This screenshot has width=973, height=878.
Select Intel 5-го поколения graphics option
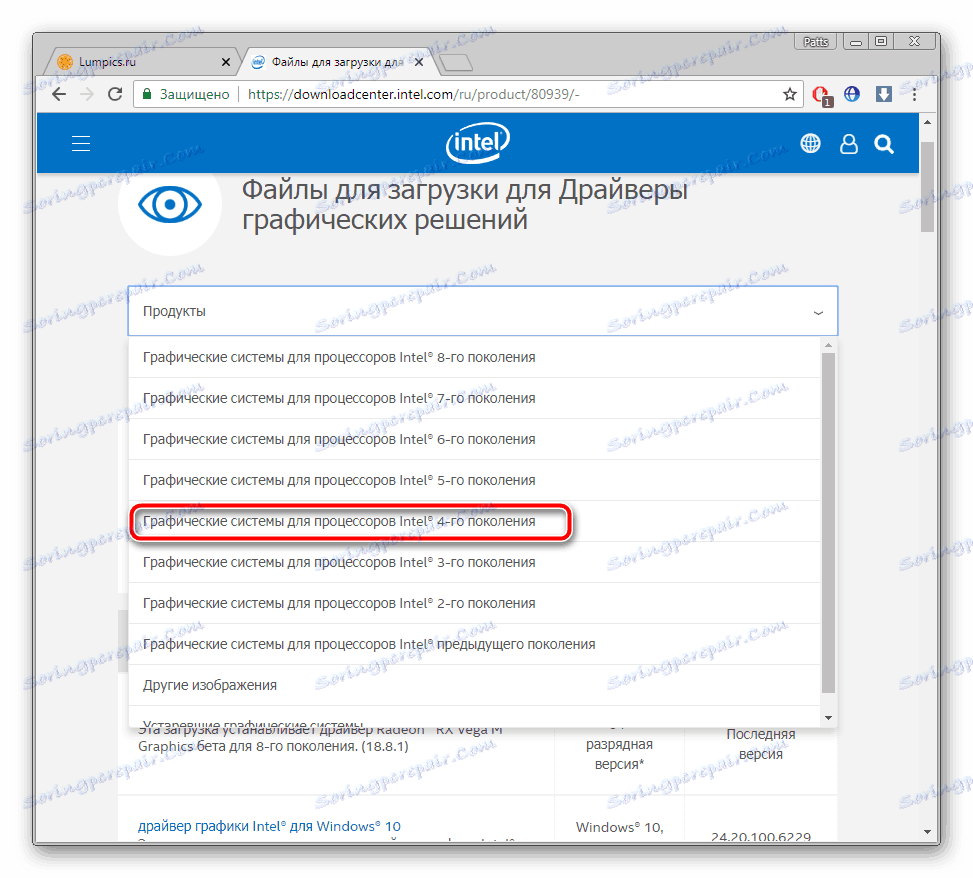click(474, 480)
